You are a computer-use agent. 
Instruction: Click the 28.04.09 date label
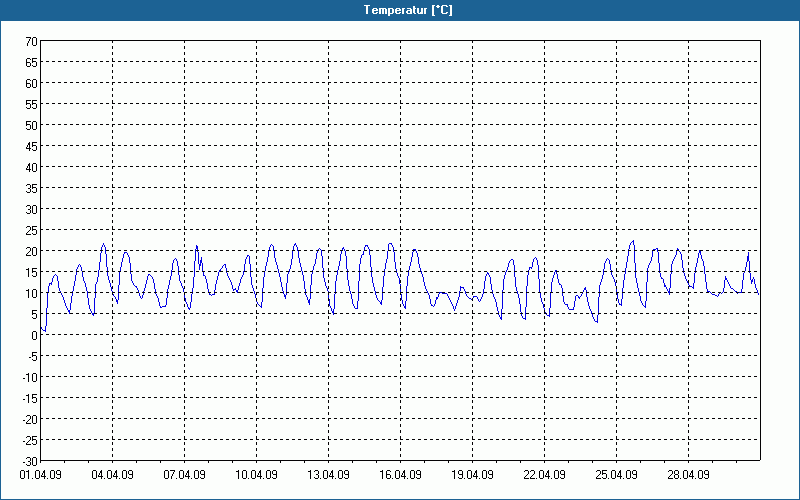point(688,475)
